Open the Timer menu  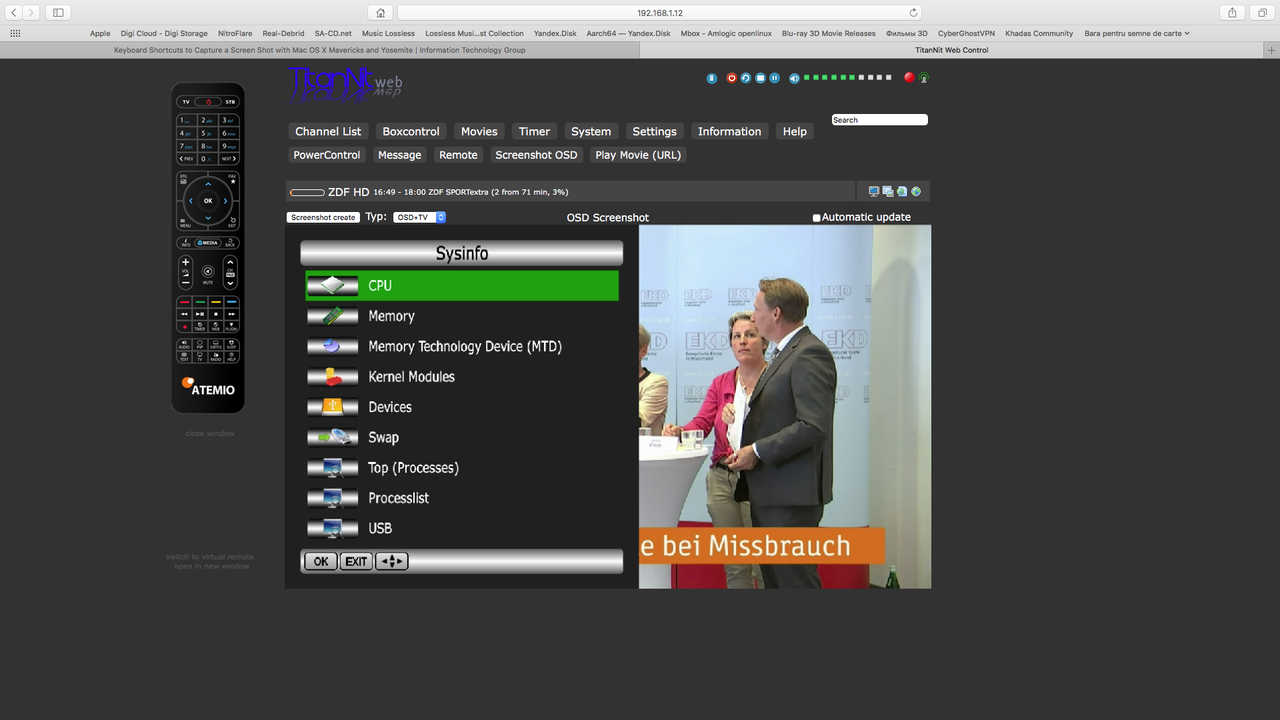pos(534,131)
